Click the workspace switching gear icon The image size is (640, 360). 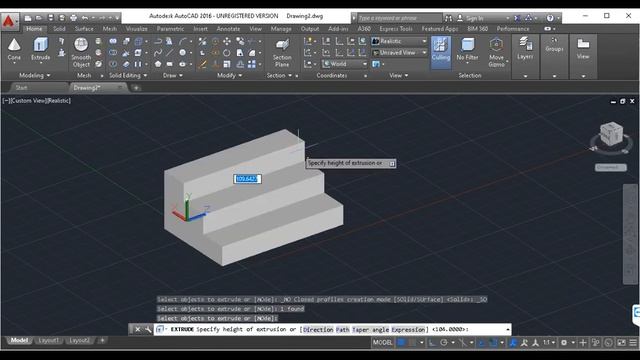click(x=564, y=343)
